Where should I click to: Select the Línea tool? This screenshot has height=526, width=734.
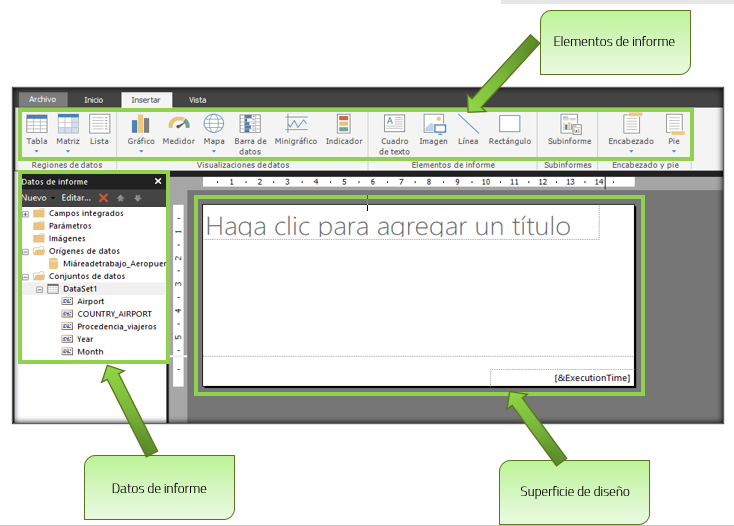point(468,130)
